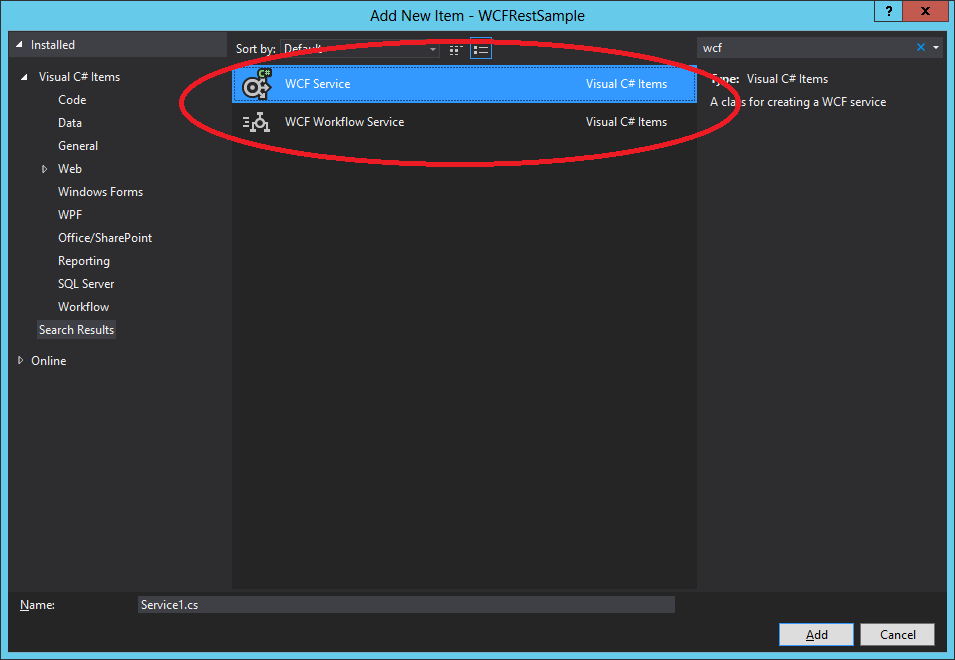Switch to Small Icons view
955x660 pixels.
[x=455, y=48]
